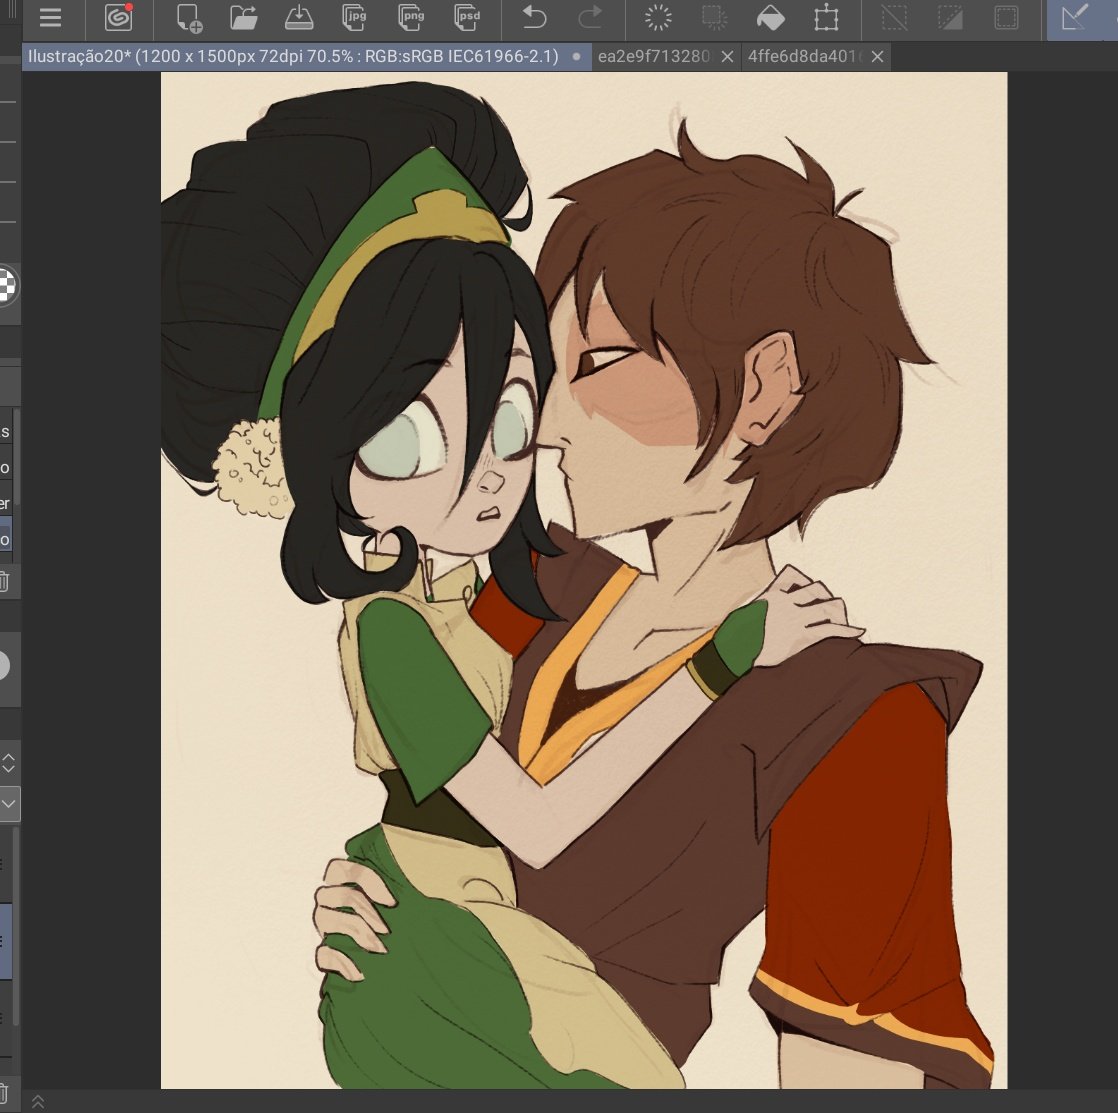The width and height of the screenshot is (1118, 1113).
Task: Toggle show selection border
Action: (1006, 18)
